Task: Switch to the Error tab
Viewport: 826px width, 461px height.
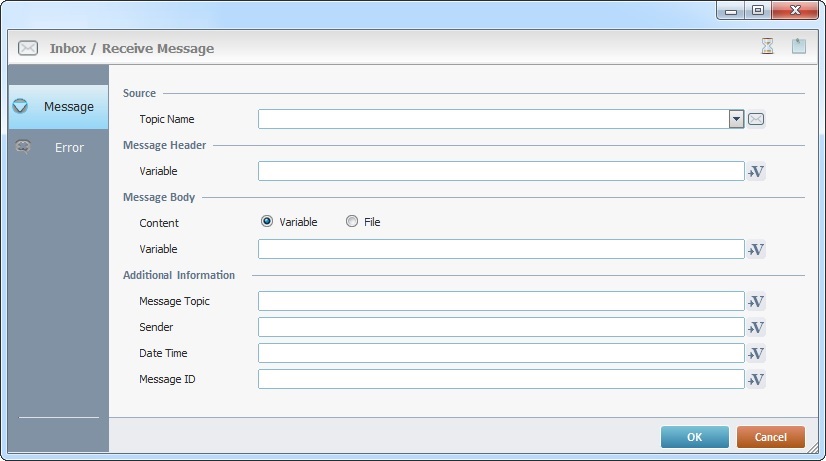Action: 58,148
